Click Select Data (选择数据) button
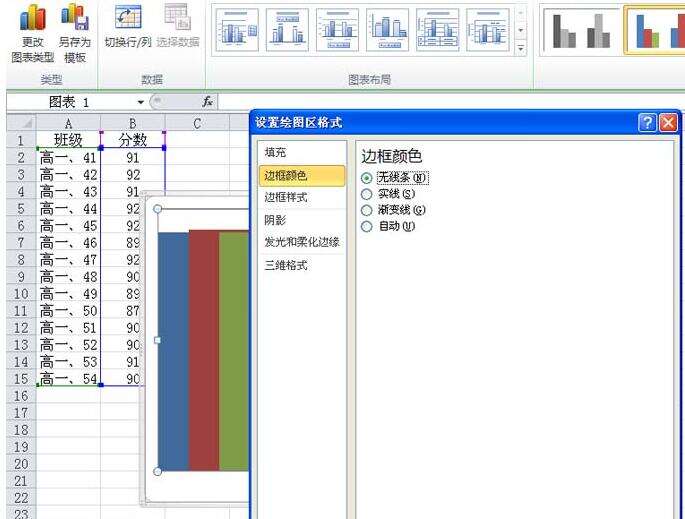685x519 pixels. [178, 26]
